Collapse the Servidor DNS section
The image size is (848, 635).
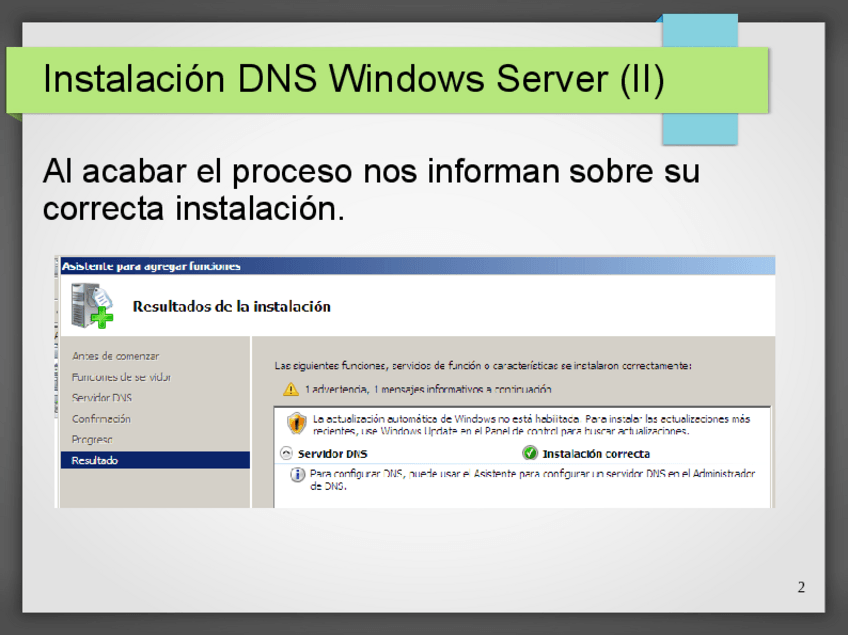coord(286,453)
